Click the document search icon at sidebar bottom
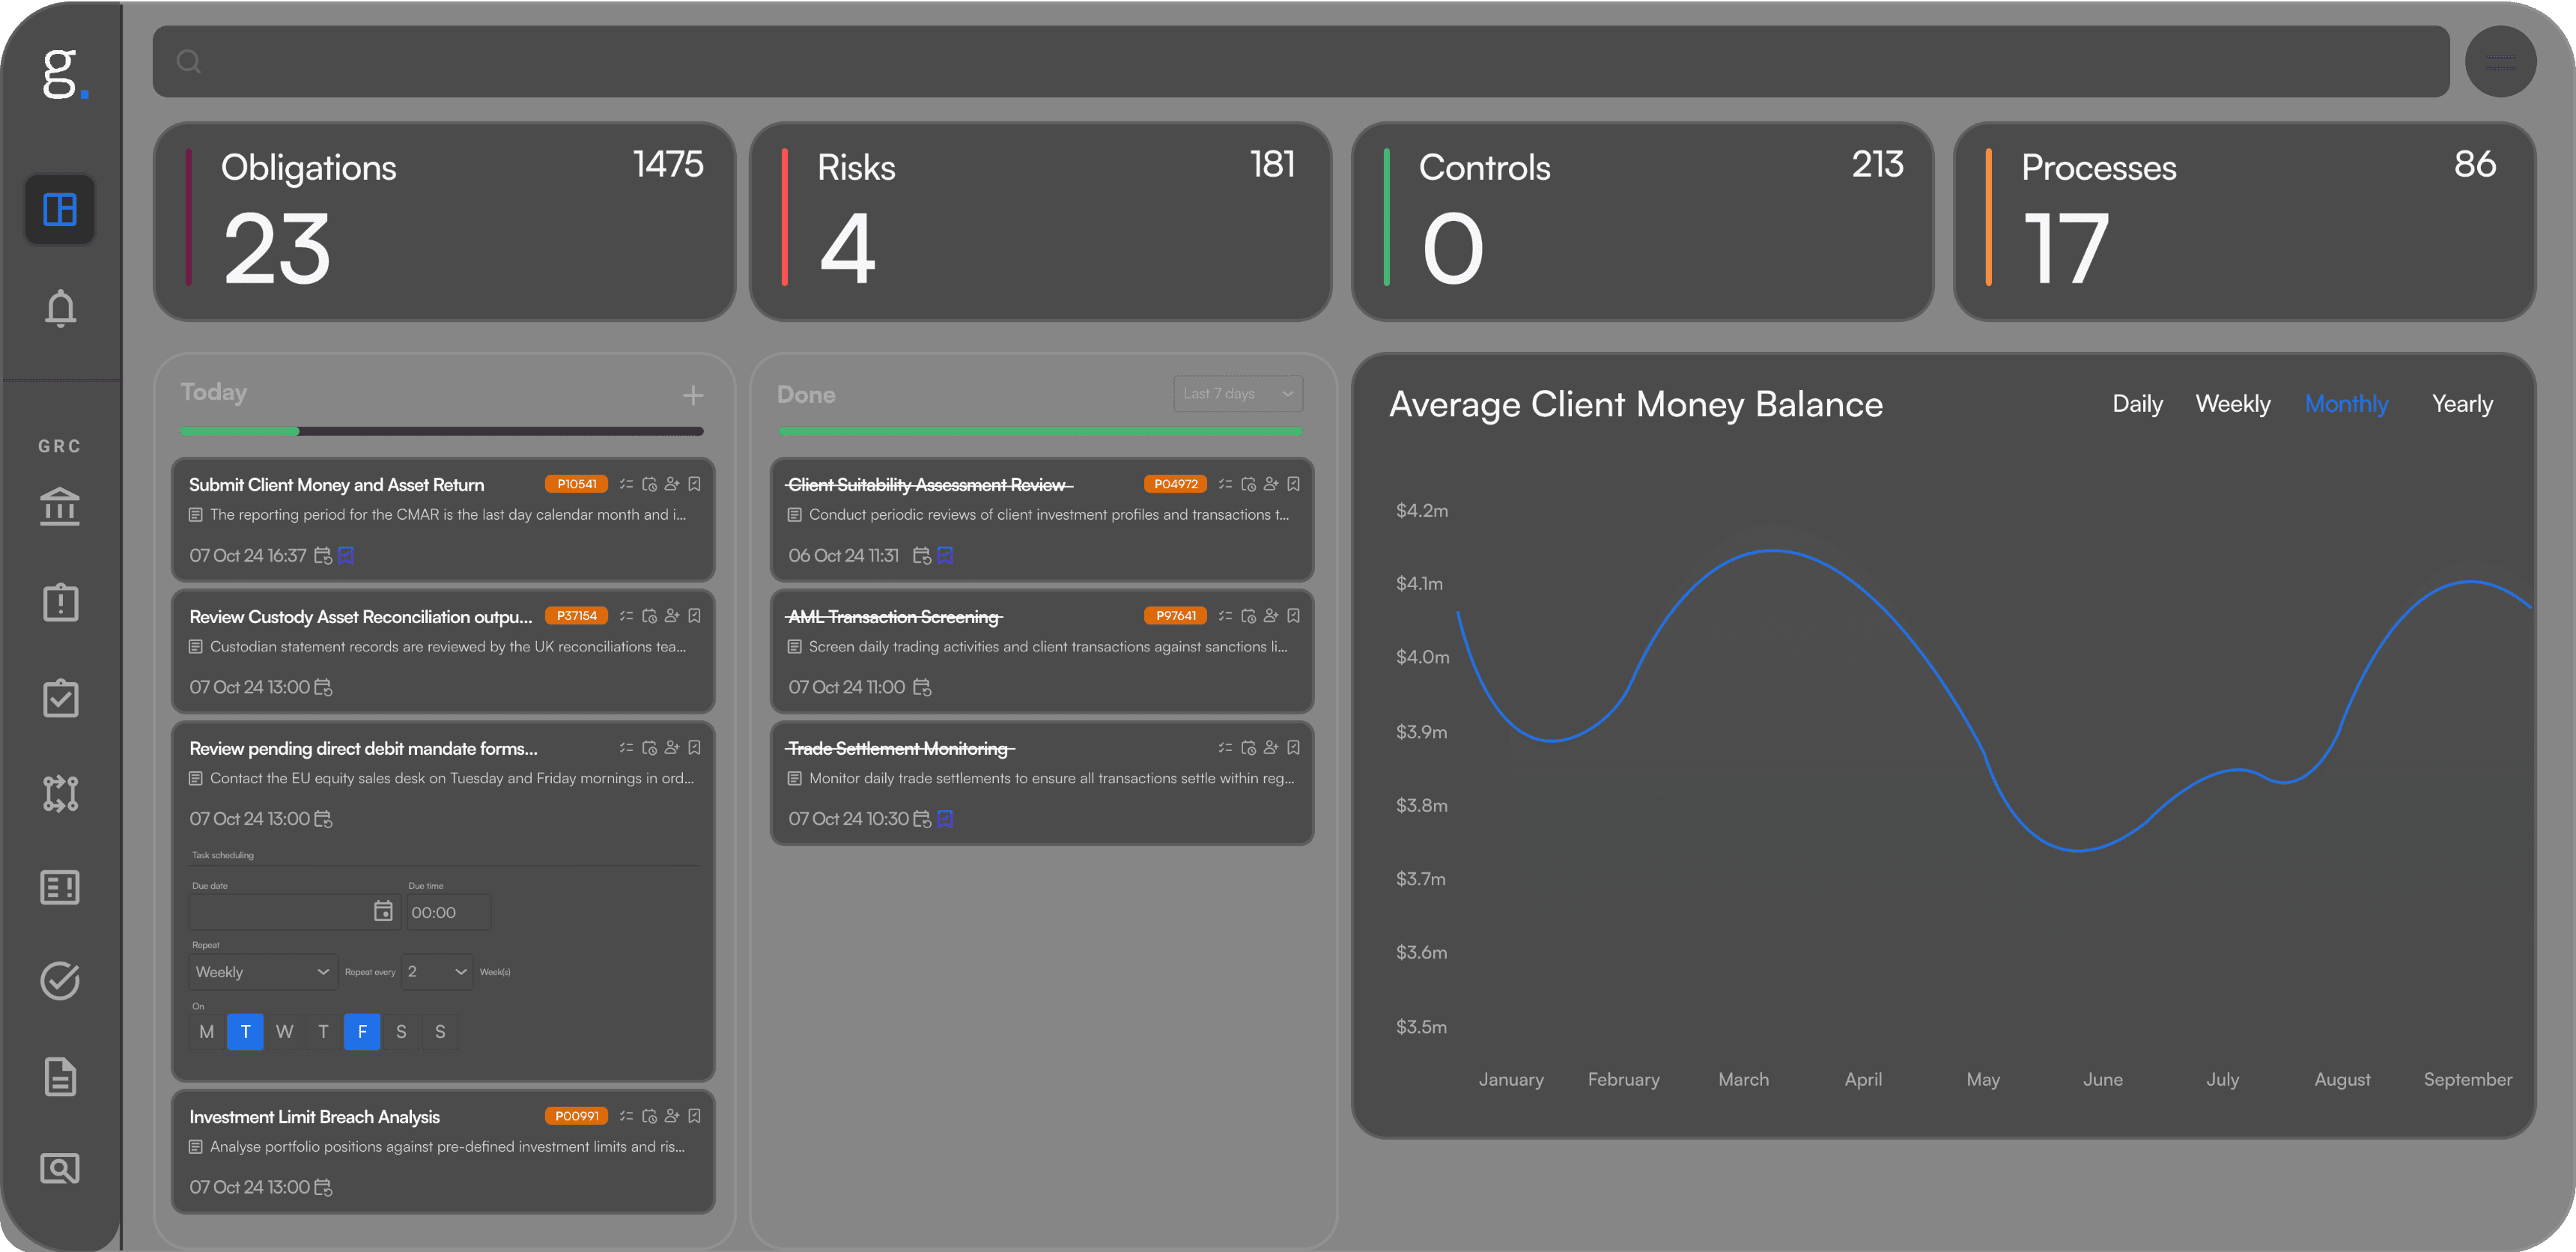Image resolution: width=2576 pixels, height=1252 pixels. [x=60, y=1168]
